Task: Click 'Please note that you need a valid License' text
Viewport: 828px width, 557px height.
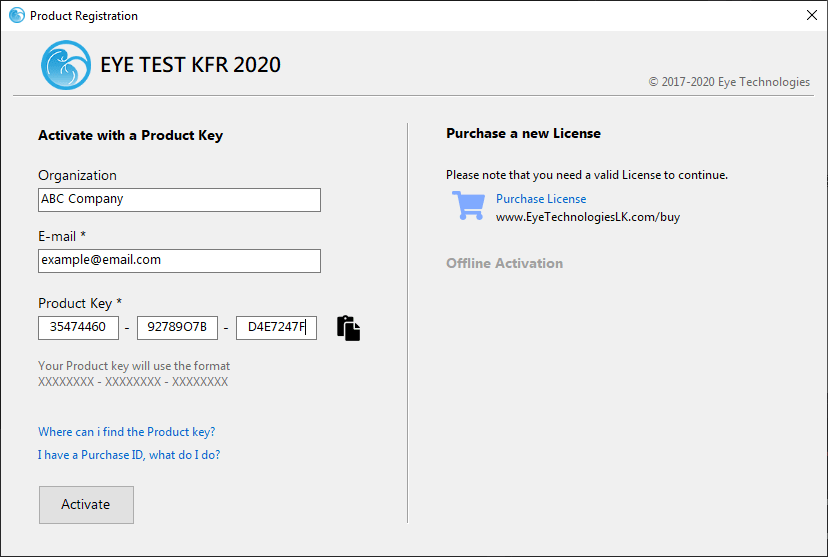Action: (x=587, y=175)
